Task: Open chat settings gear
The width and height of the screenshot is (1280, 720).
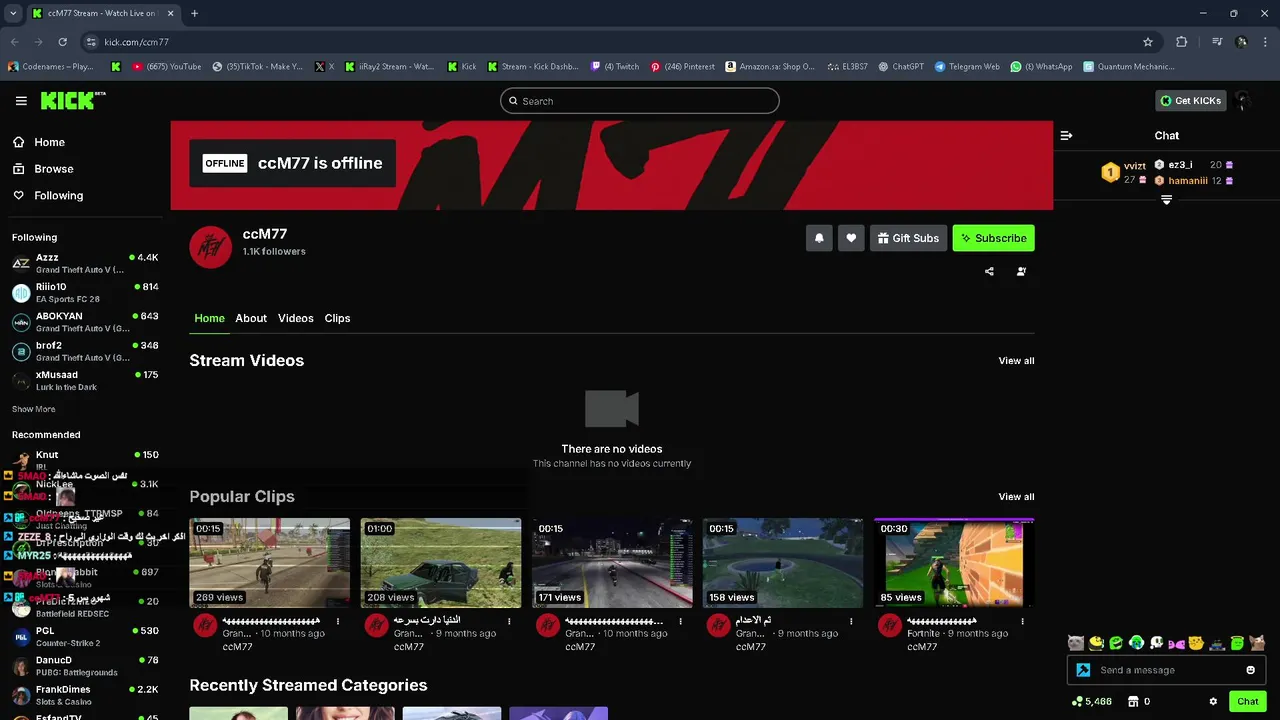Action: click(1213, 702)
